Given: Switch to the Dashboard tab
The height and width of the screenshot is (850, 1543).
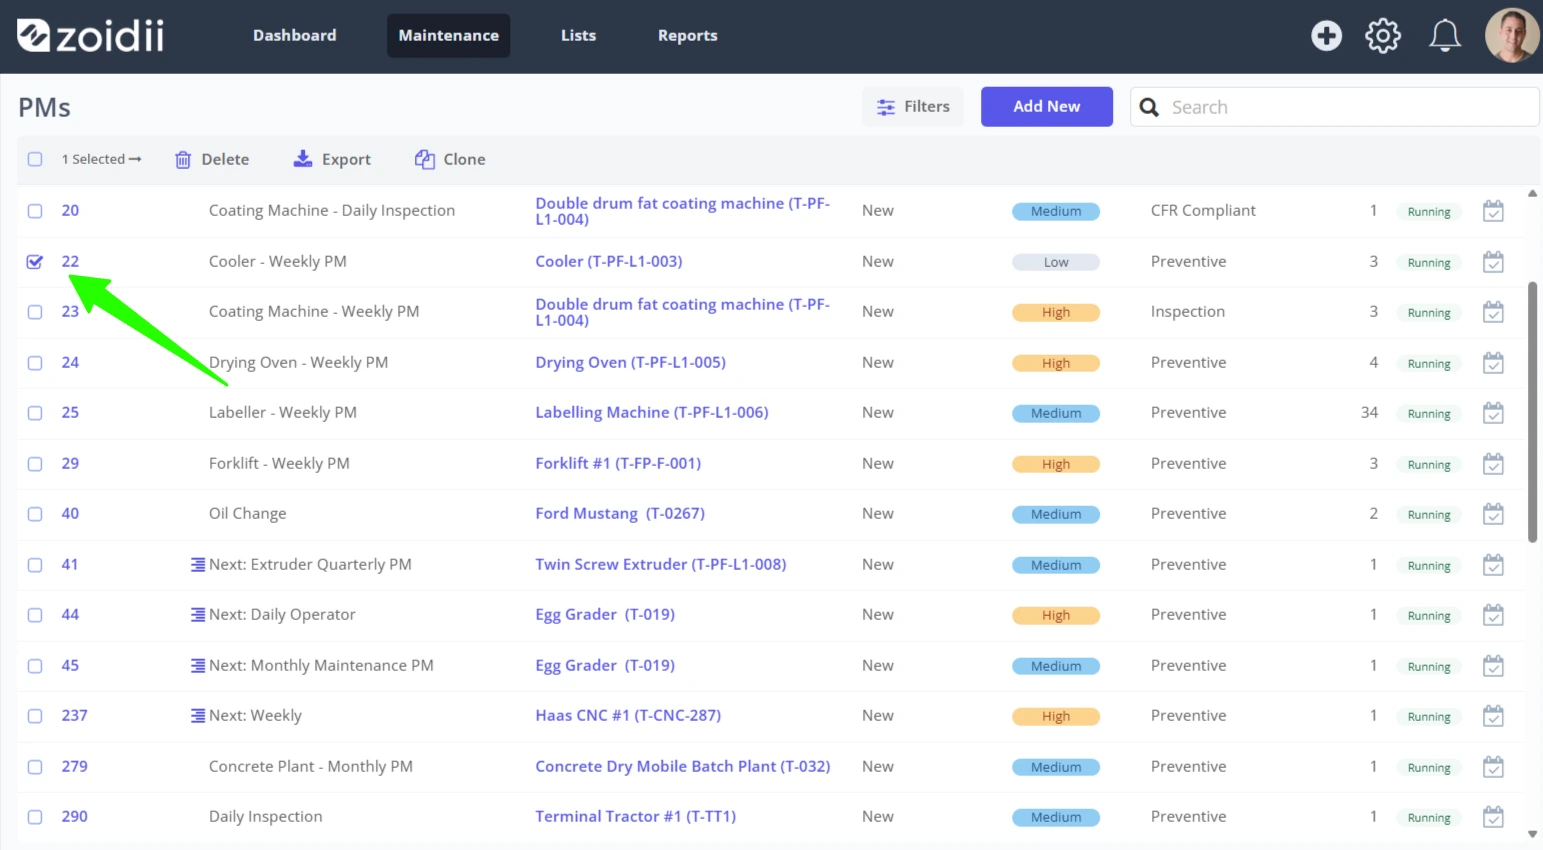Looking at the screenshot, I should [x=295, y=35].
